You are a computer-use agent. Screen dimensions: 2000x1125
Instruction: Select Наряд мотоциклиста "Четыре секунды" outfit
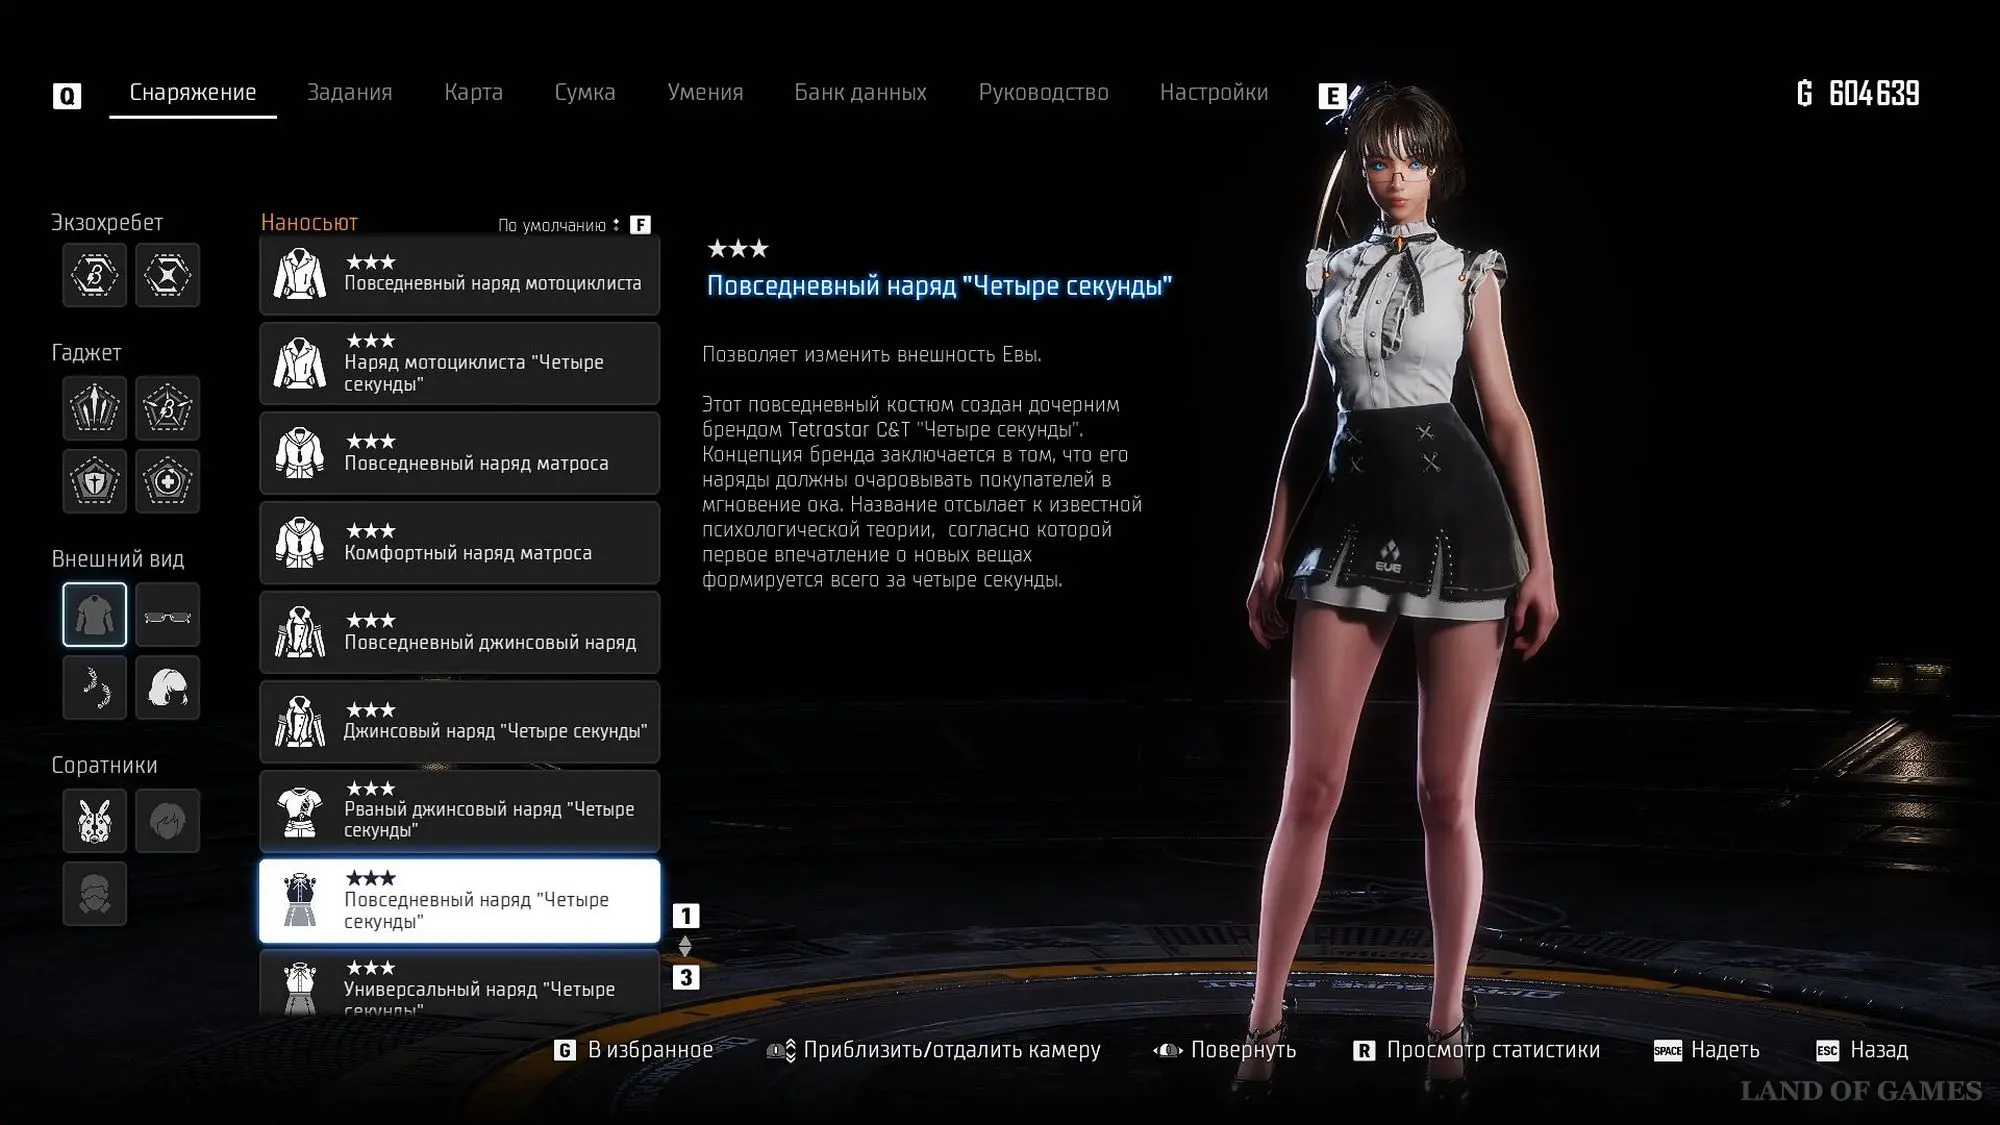(x=460, y=363)
